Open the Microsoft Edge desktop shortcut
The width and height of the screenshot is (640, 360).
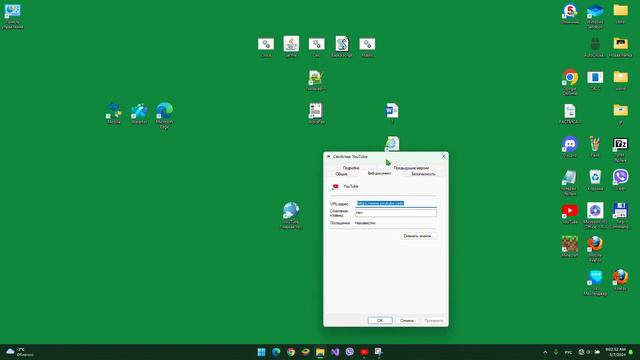coord(164,111)
